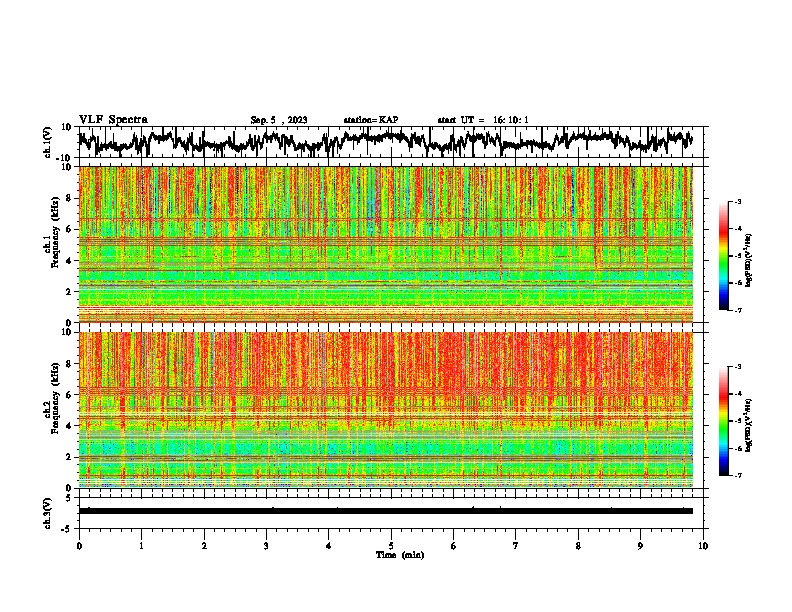Select the "start UT = 16:10:1" header text
The image size is (792, 612).
(x=483, y=120)
